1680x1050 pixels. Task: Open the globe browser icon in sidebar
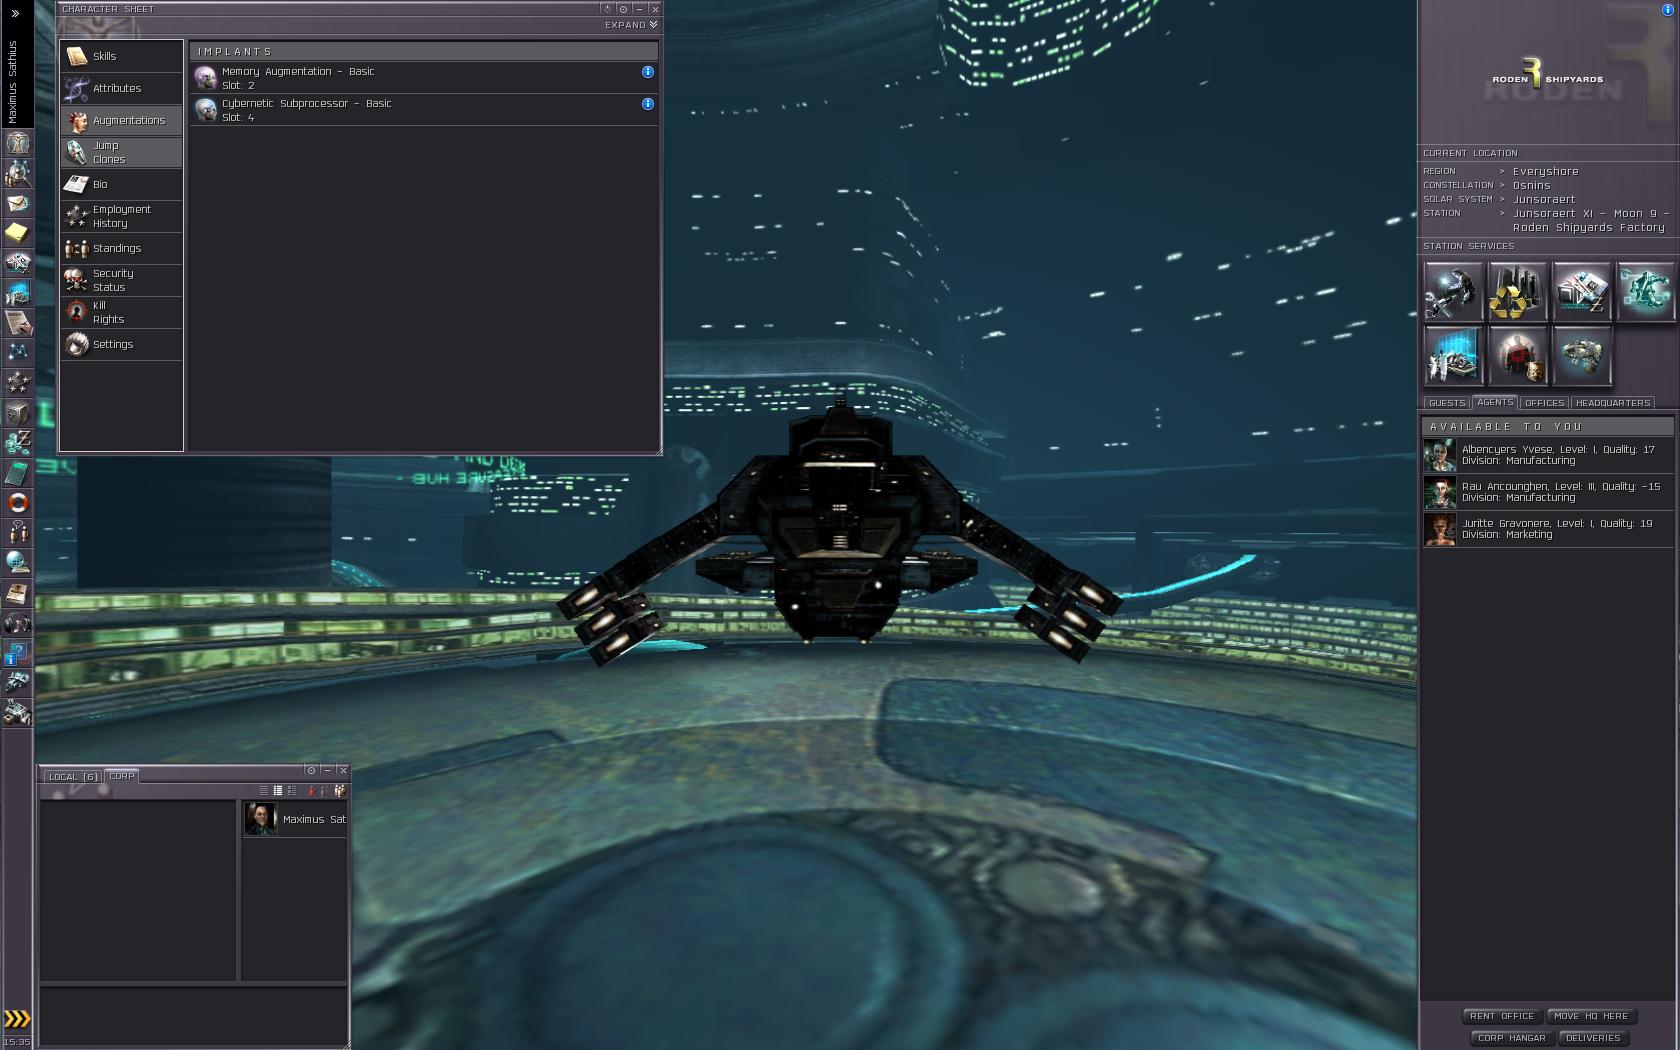[x=17, y=563]
